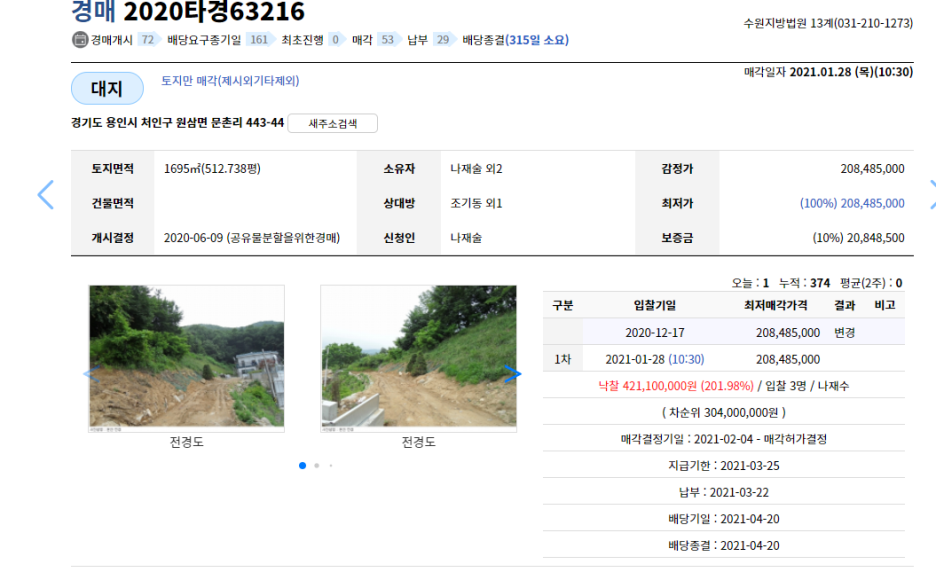Viewport: 936px width, 580px height.
Task: Select case number 2020타경63216 heading
Action: click(214, 11)
